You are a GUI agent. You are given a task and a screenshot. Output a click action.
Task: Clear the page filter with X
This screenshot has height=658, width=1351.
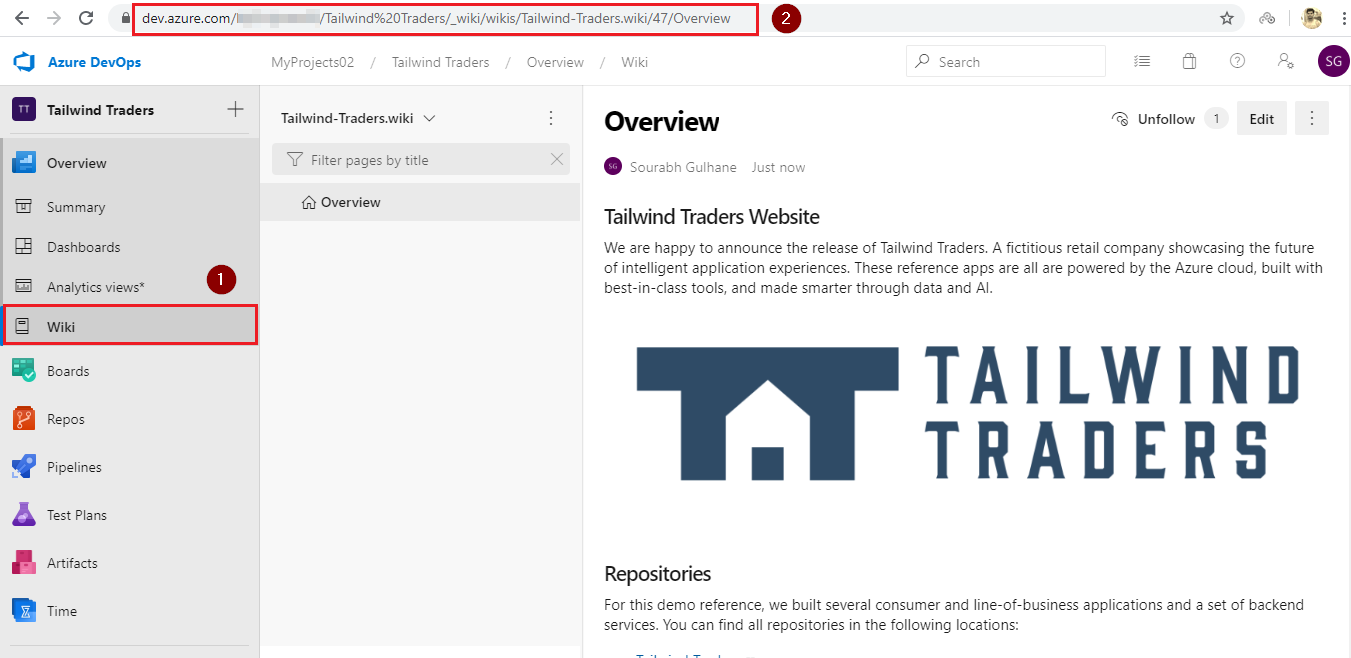pyautogui.click(x=557, y=160)
